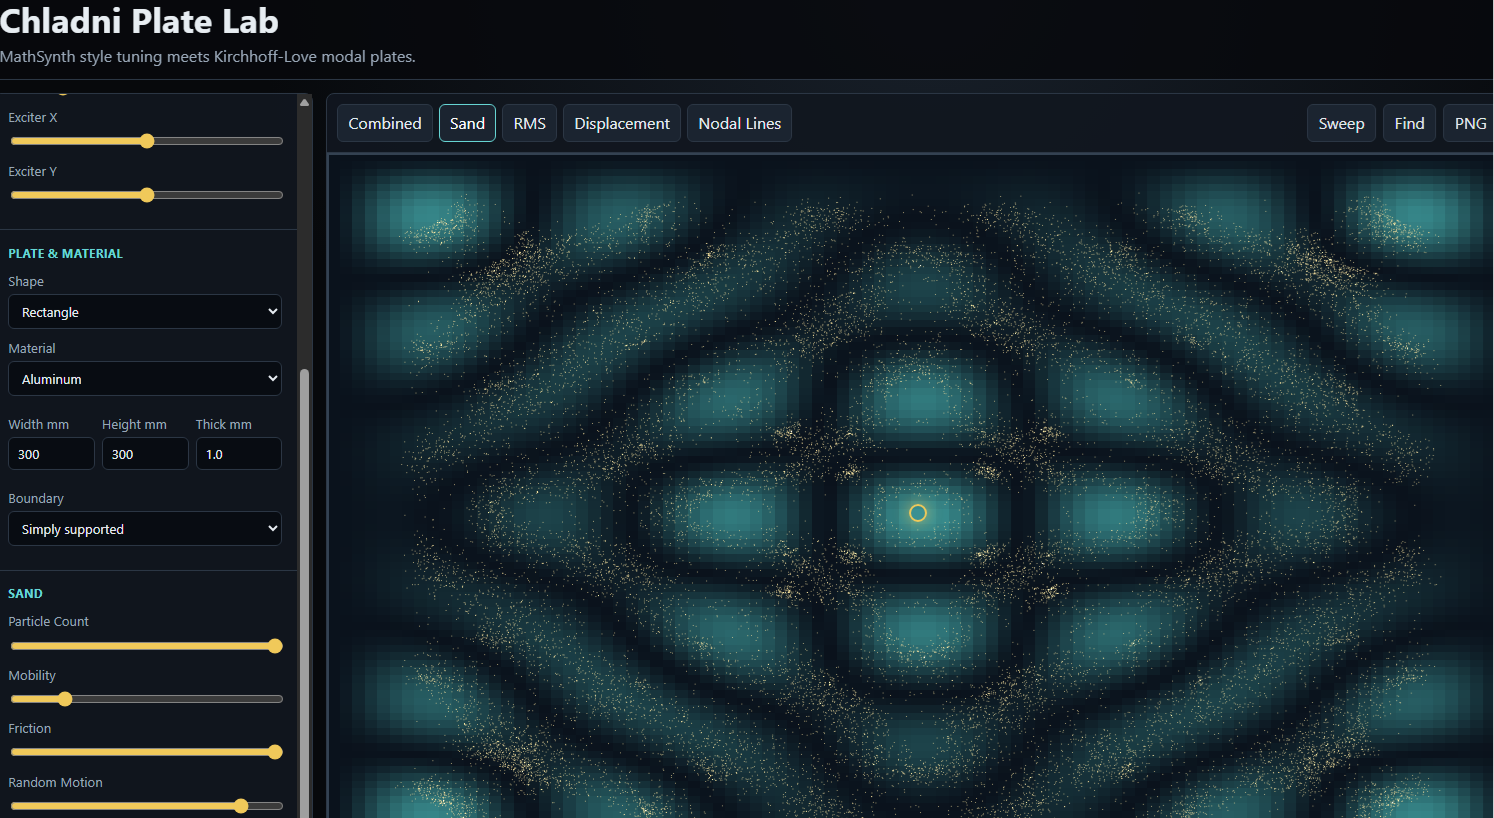Focus the Thick mm input field
The height and width of the screenshot is (818, 1494).
point(239,454)
